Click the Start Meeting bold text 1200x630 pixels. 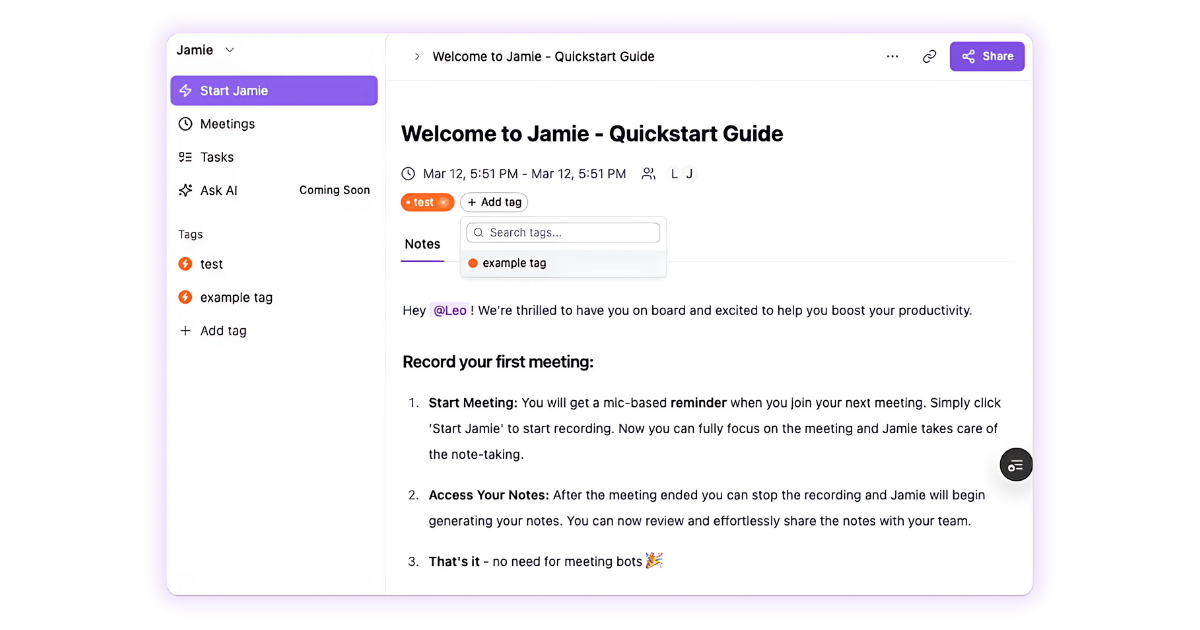tap(473, 403)
